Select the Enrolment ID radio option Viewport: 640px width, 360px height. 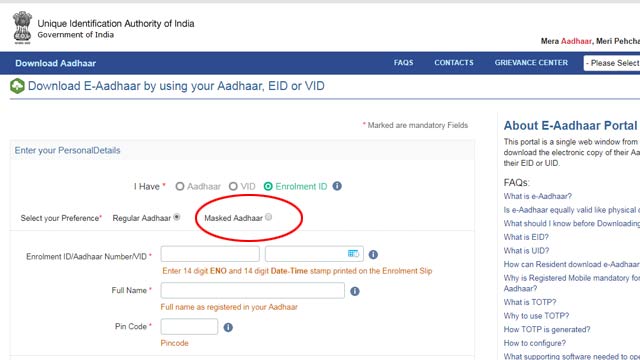click(x=268, y=187)
